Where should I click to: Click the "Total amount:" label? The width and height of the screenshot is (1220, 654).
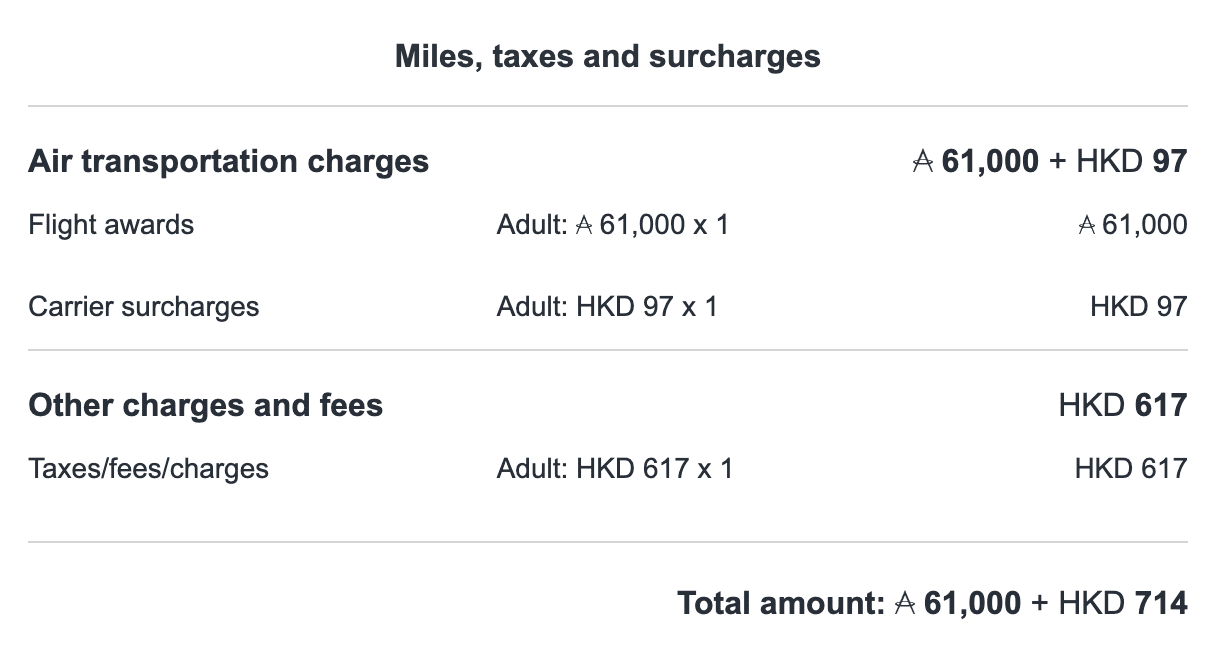(x=781, y=604)
